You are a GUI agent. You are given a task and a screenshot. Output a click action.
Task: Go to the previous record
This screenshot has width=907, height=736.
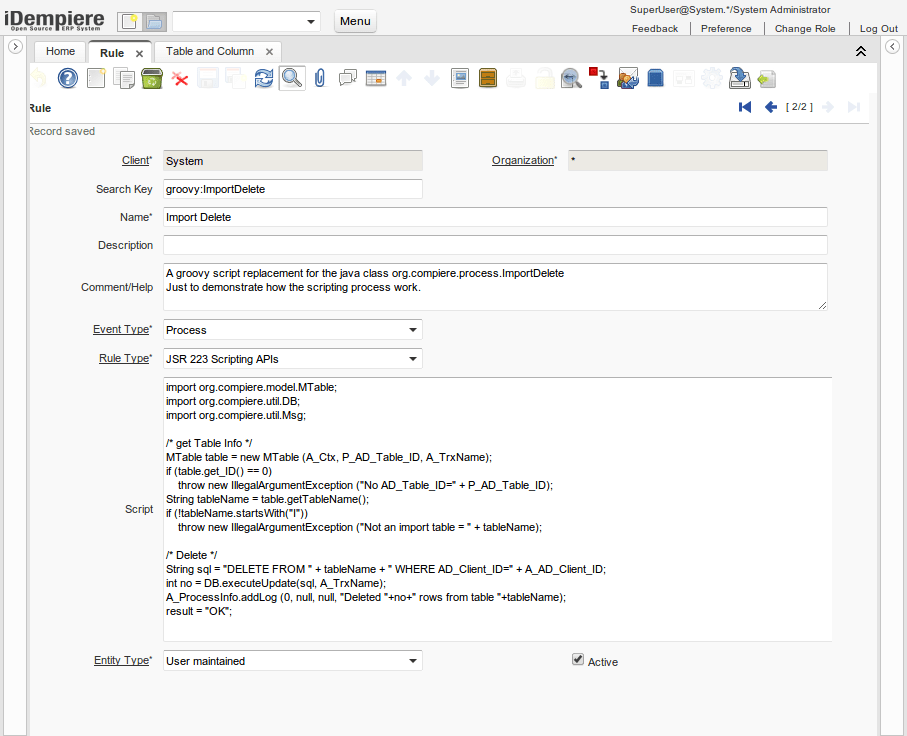click(x=770, y=107)
